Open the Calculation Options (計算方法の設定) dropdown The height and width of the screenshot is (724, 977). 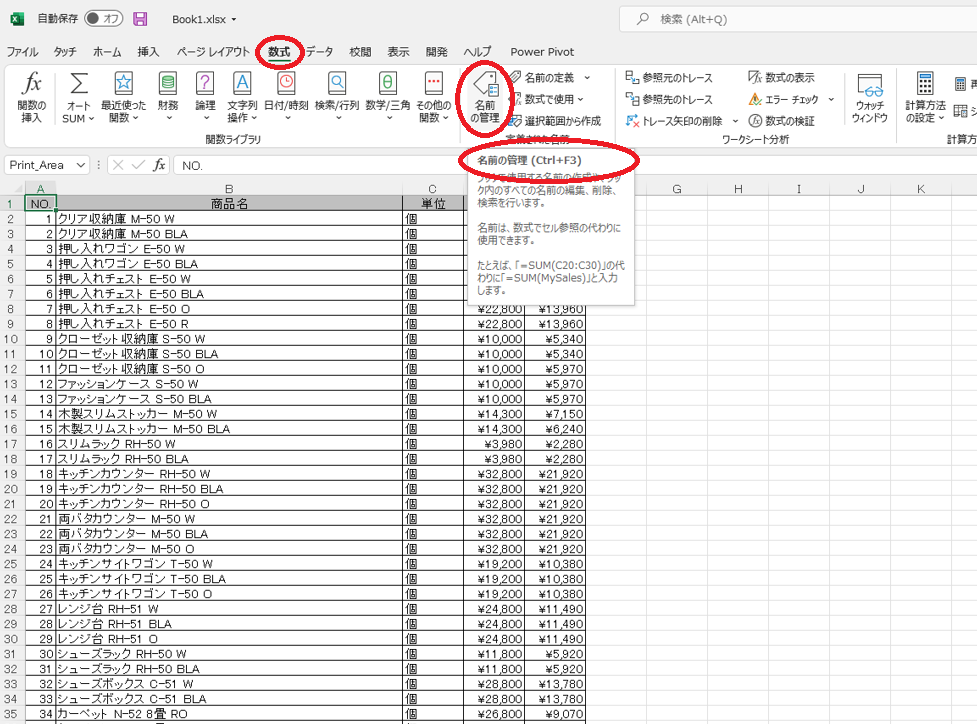point(925,97)
